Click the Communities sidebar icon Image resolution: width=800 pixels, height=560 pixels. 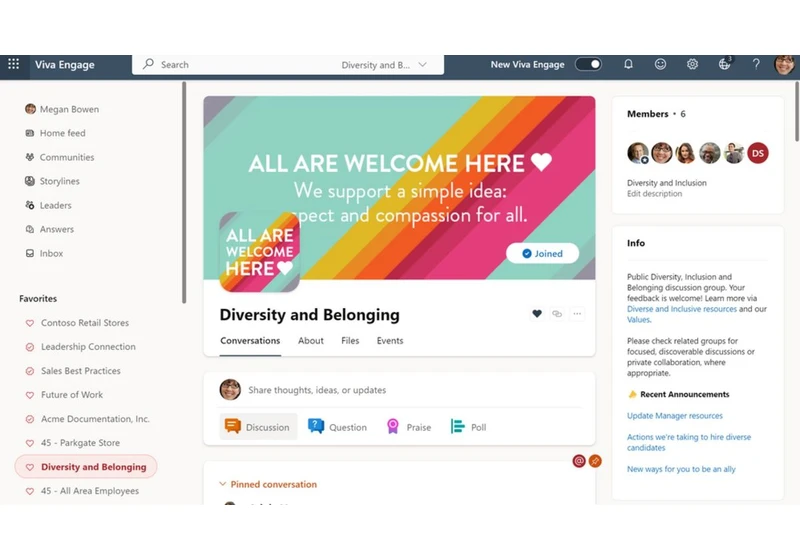(30, 157)
